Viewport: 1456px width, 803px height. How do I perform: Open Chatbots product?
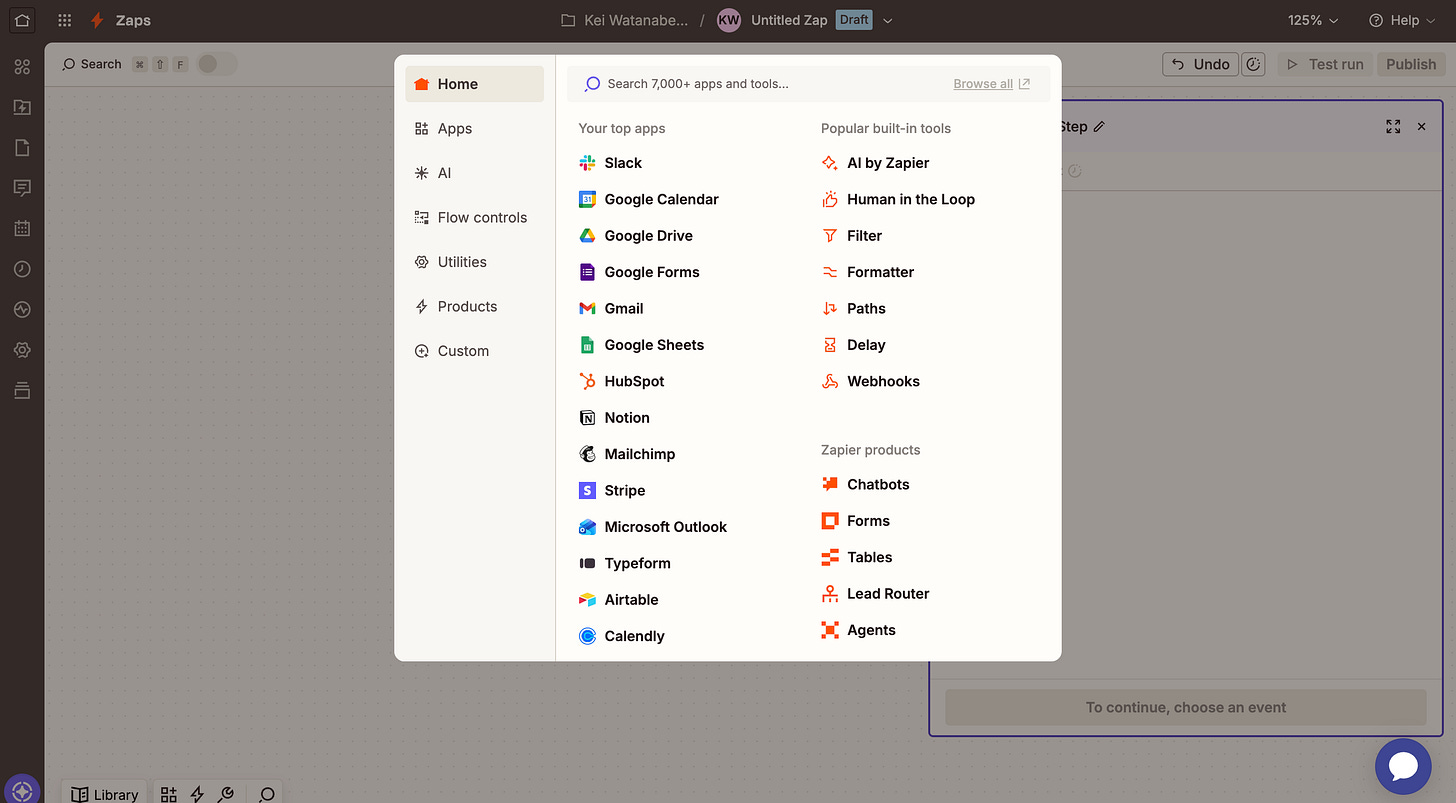(865, 484)
